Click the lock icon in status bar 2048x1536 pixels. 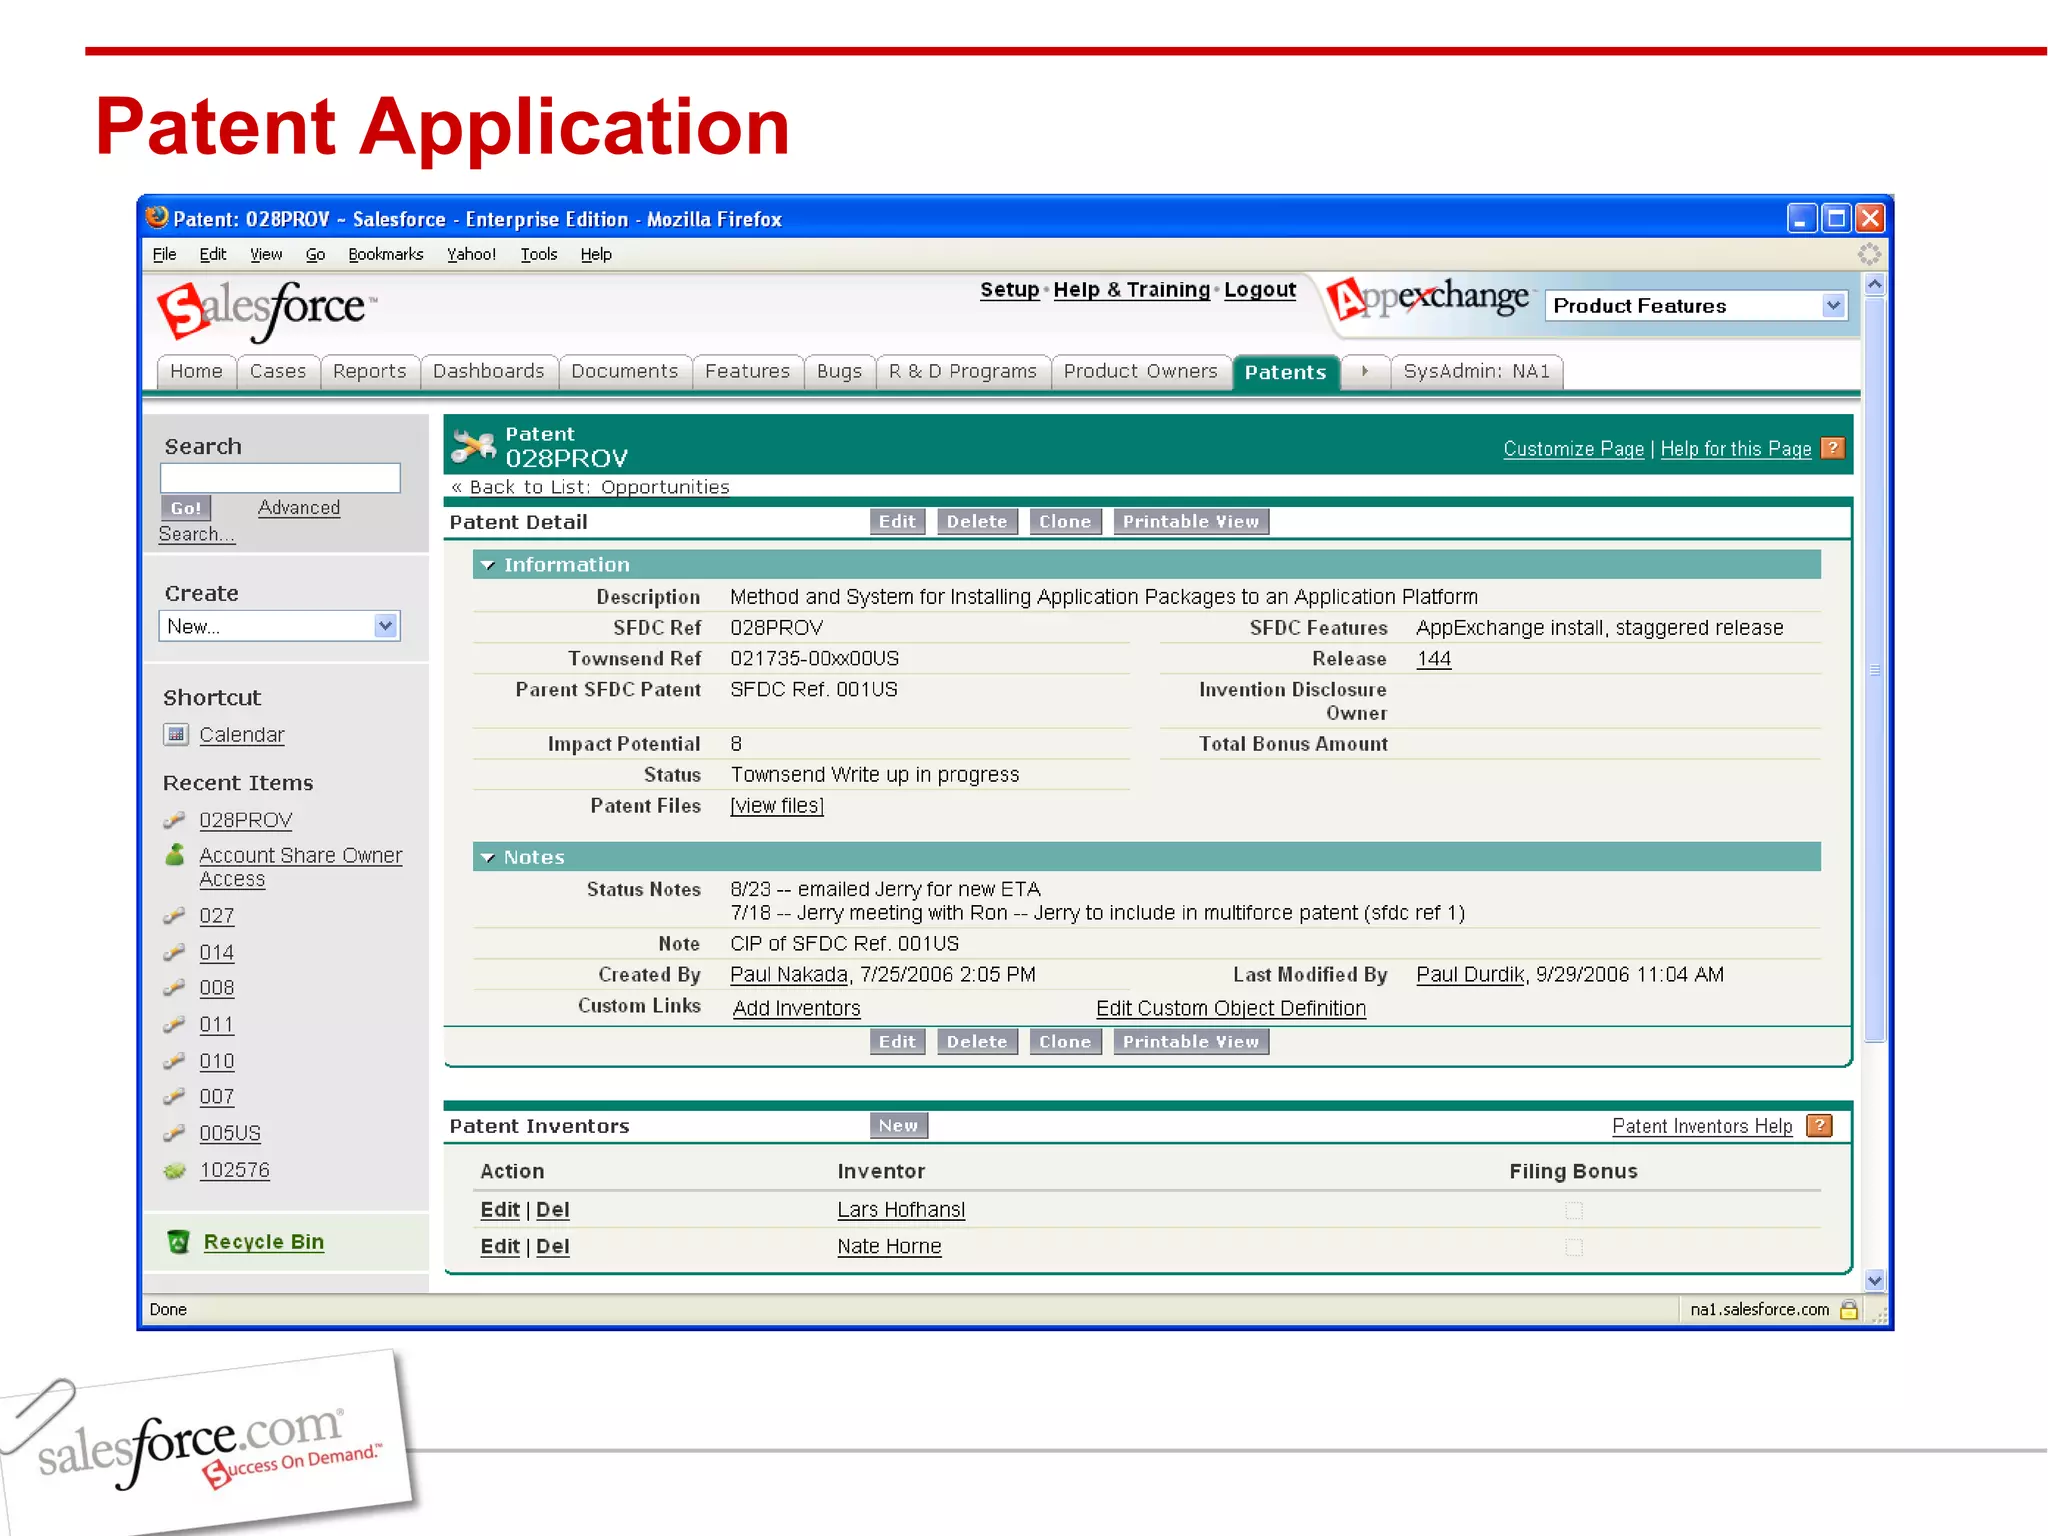1849,1309
